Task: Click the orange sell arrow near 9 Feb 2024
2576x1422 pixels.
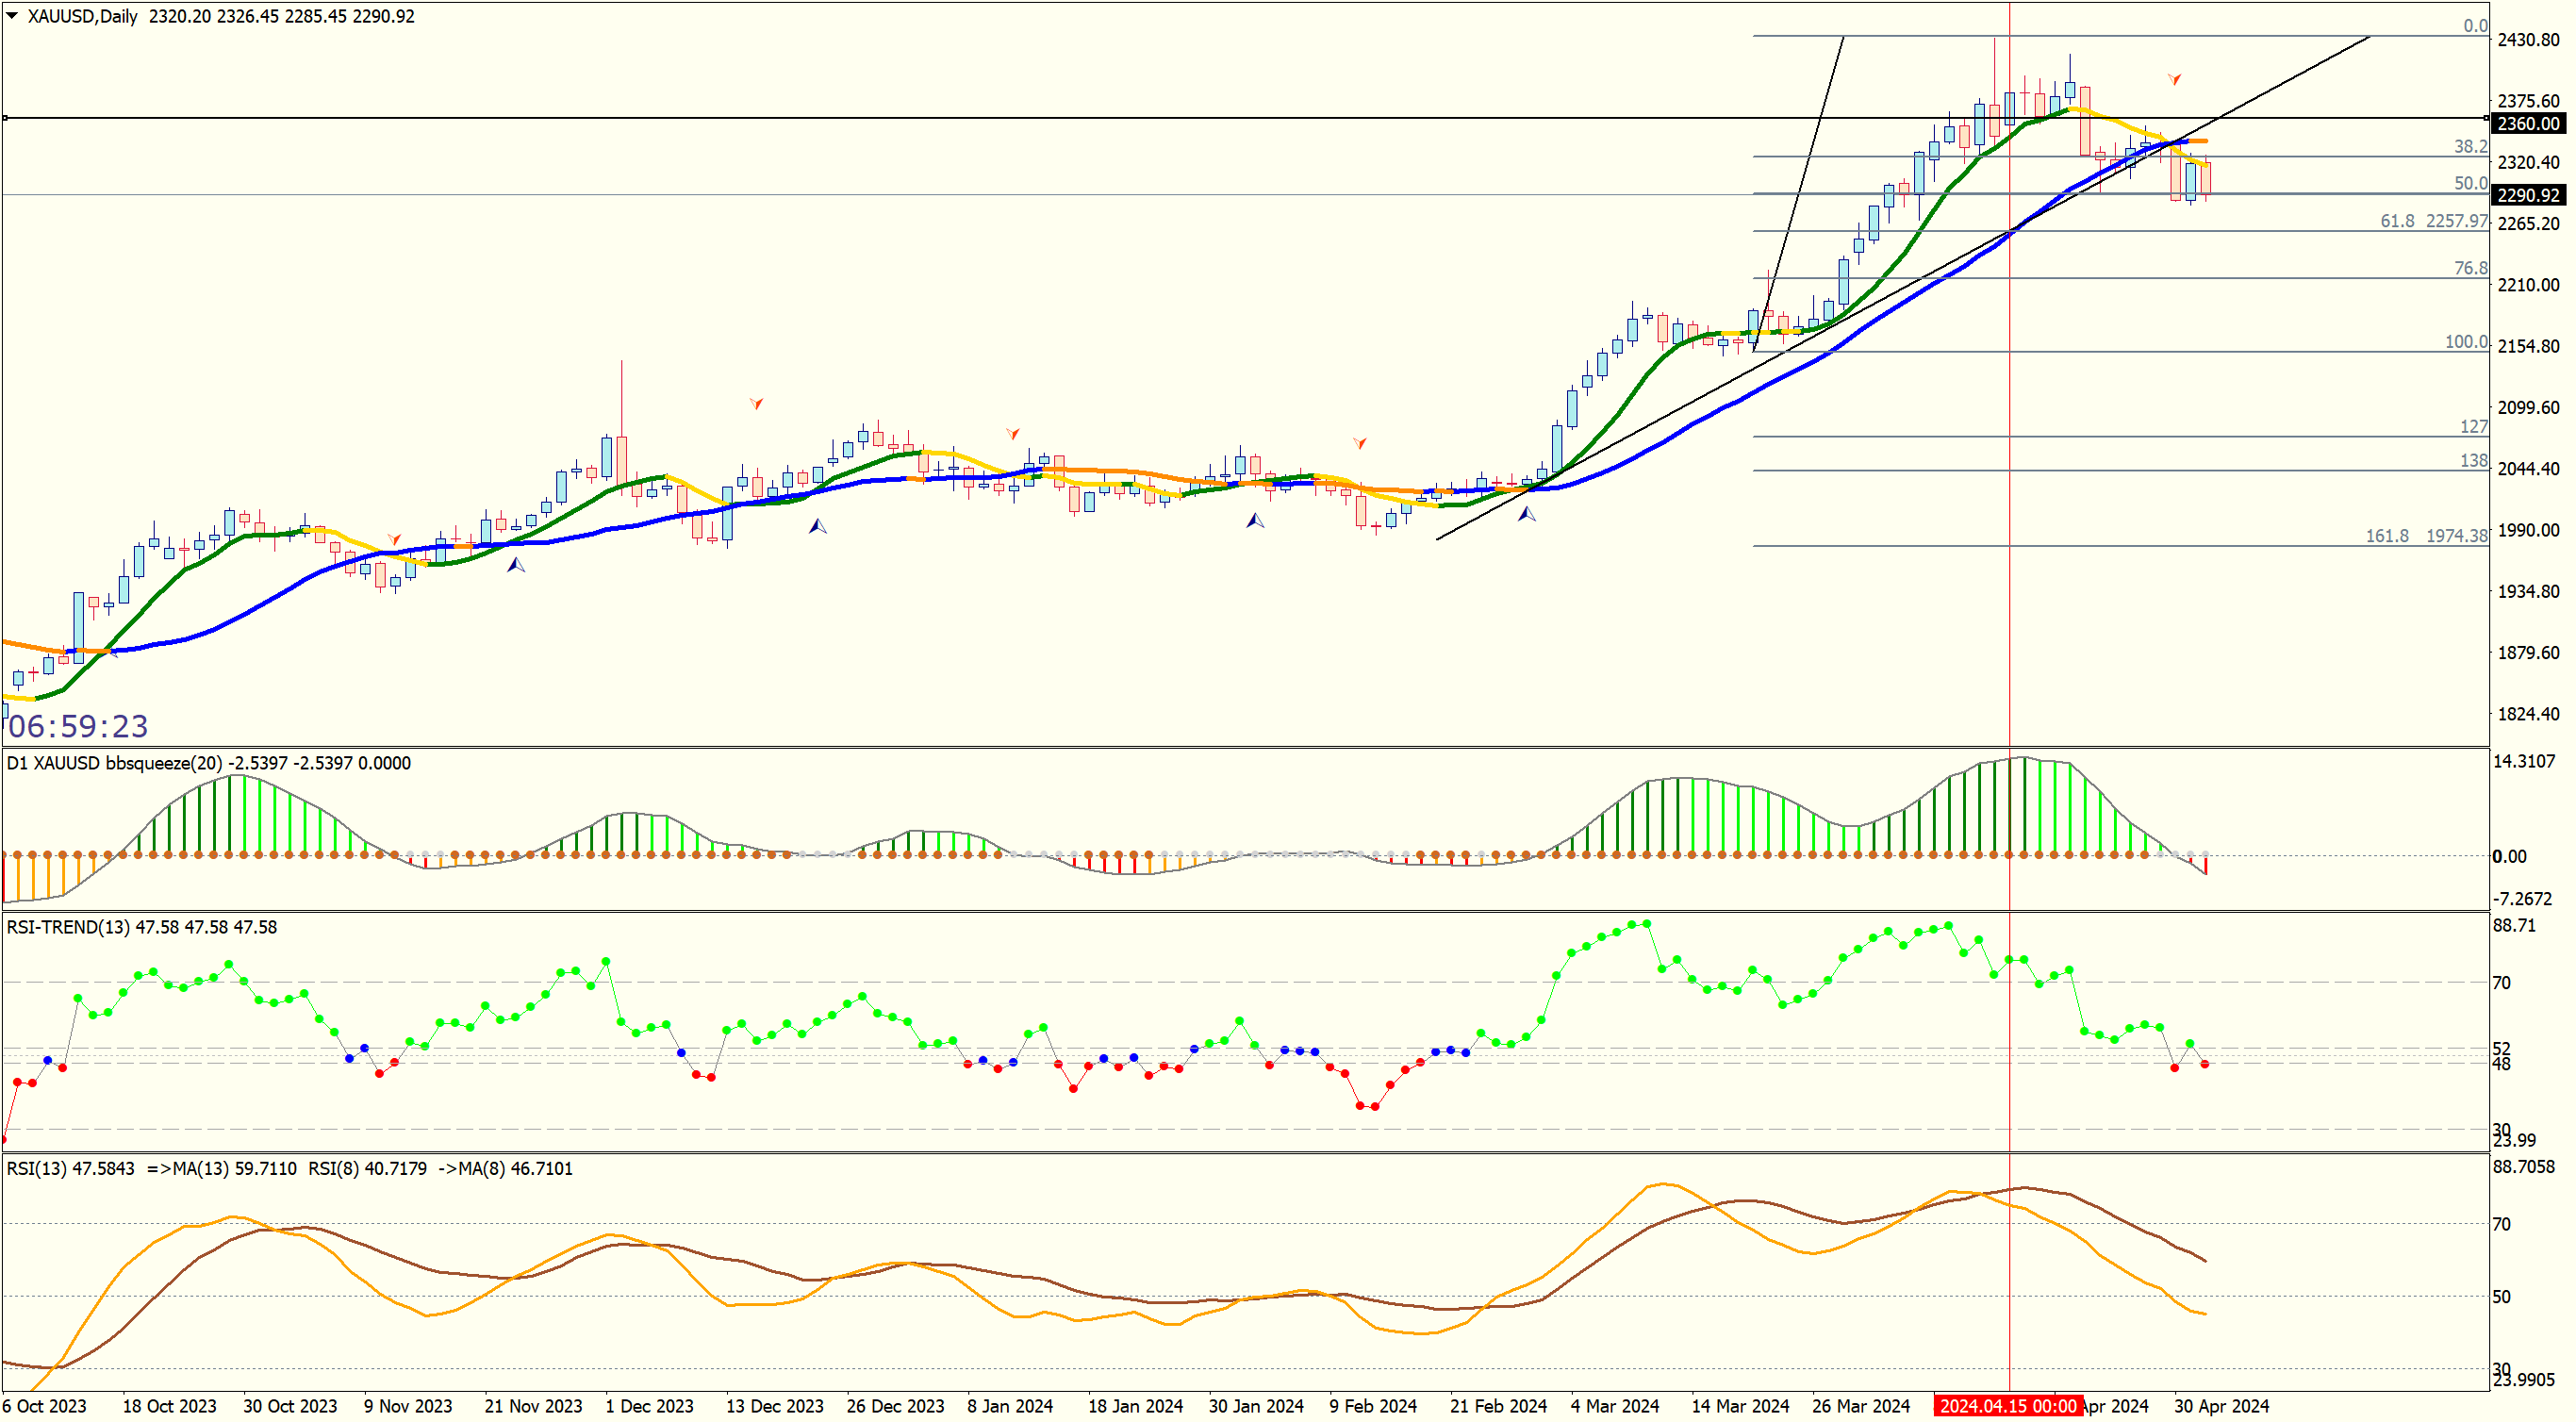Action: click(1360, 442)
